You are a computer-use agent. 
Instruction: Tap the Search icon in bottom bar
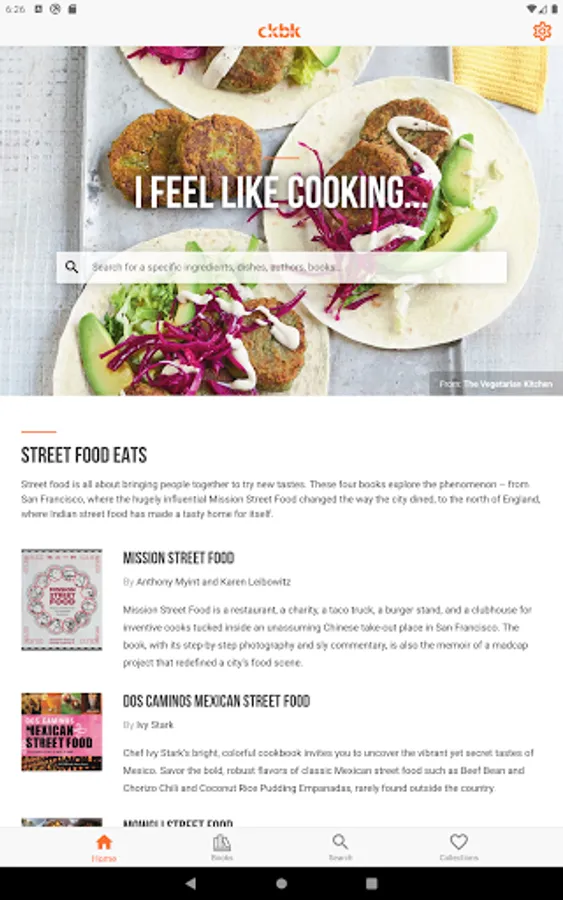pyautogui.click(x=340, y=841)
